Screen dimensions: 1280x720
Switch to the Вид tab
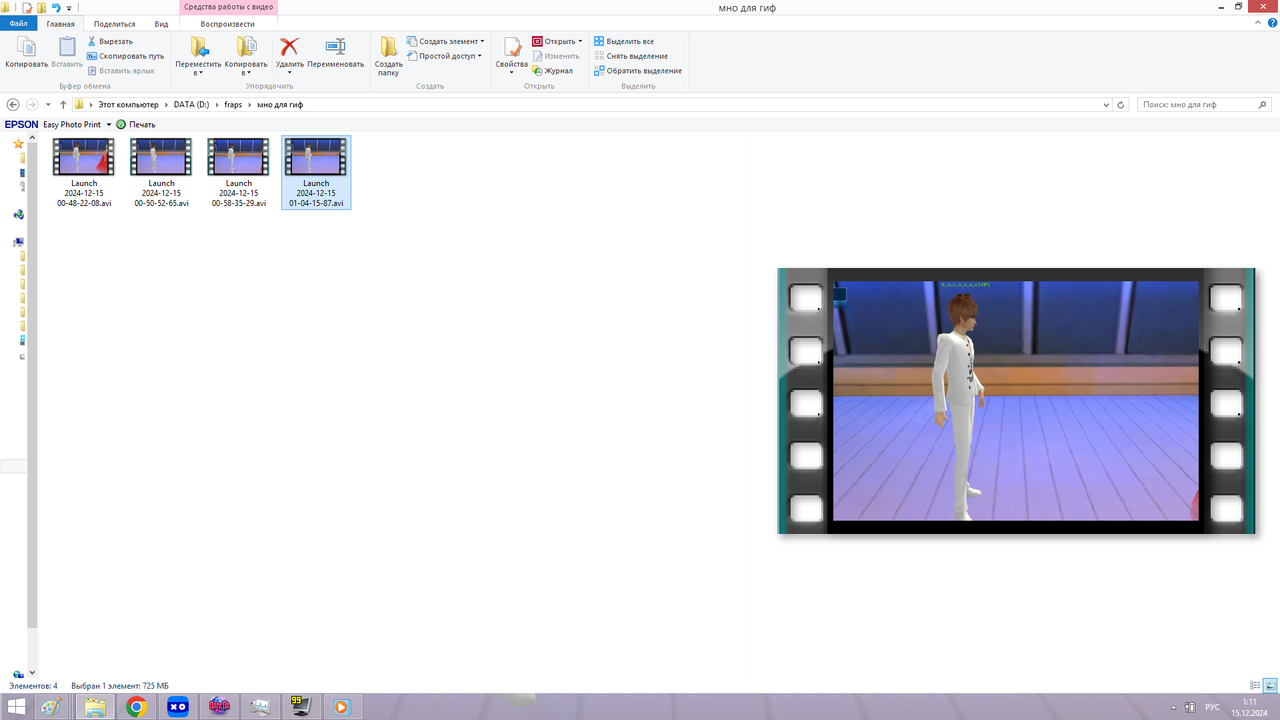point(161,23)
